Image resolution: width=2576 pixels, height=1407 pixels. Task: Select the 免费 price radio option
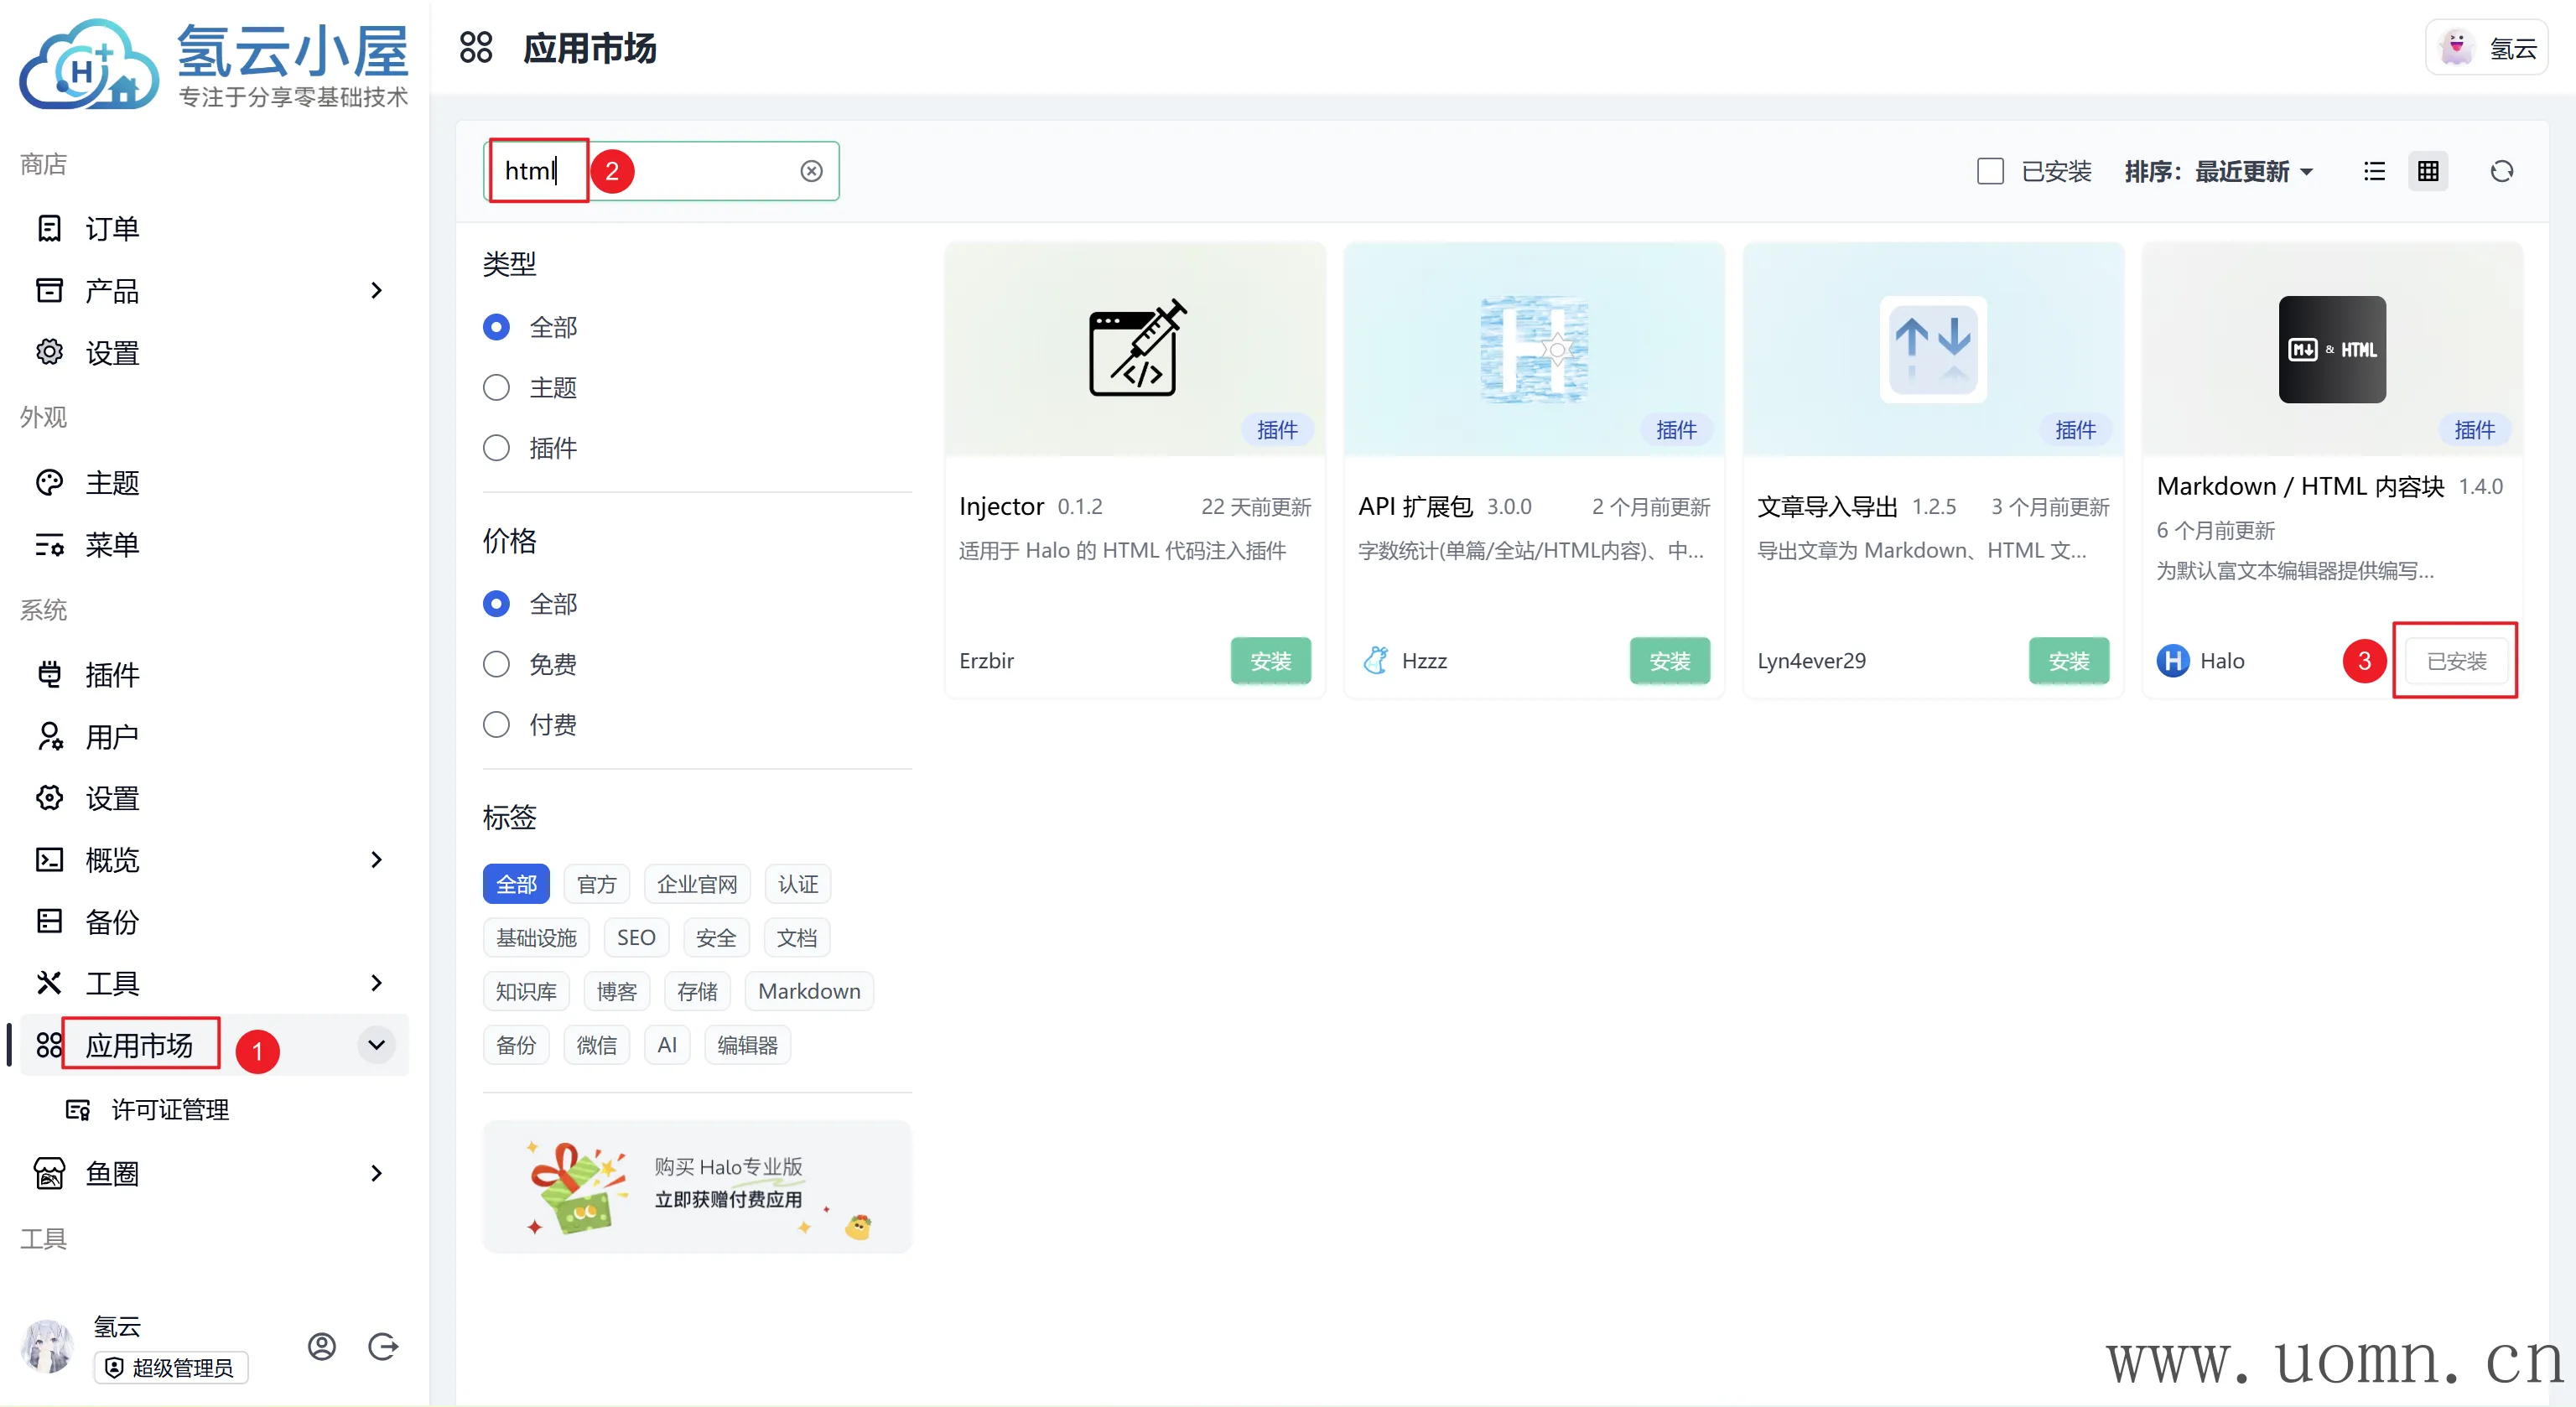tap(496, 664)
